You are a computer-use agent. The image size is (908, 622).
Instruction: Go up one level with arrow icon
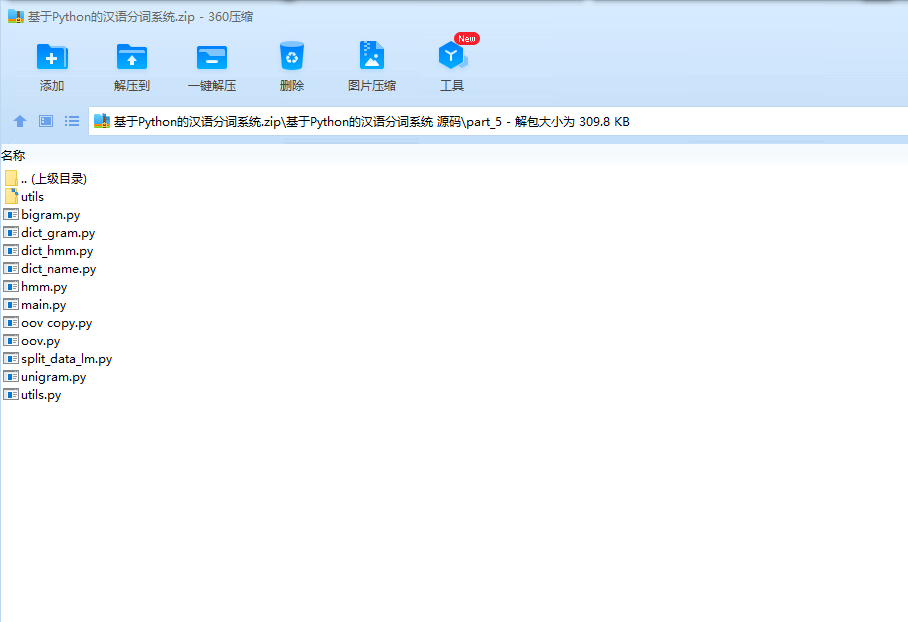pos(20,121)
